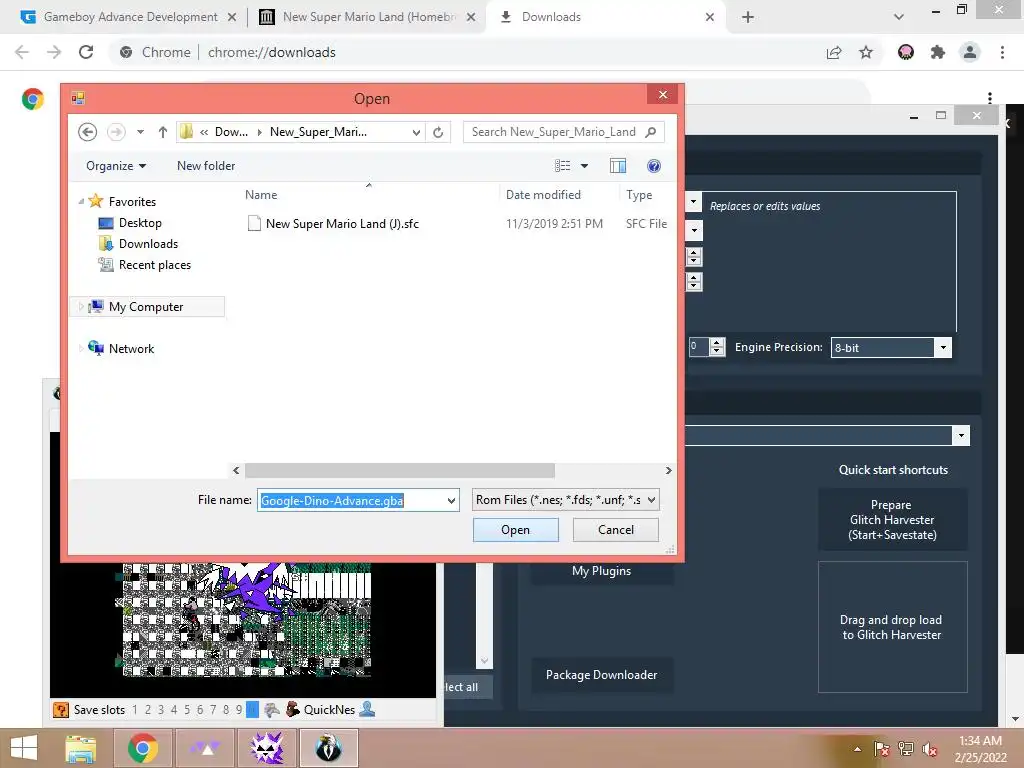Open the Organize menu
Image resolution: width=1024 pixels, height=768 pixels.
click(x=116, y=166)
